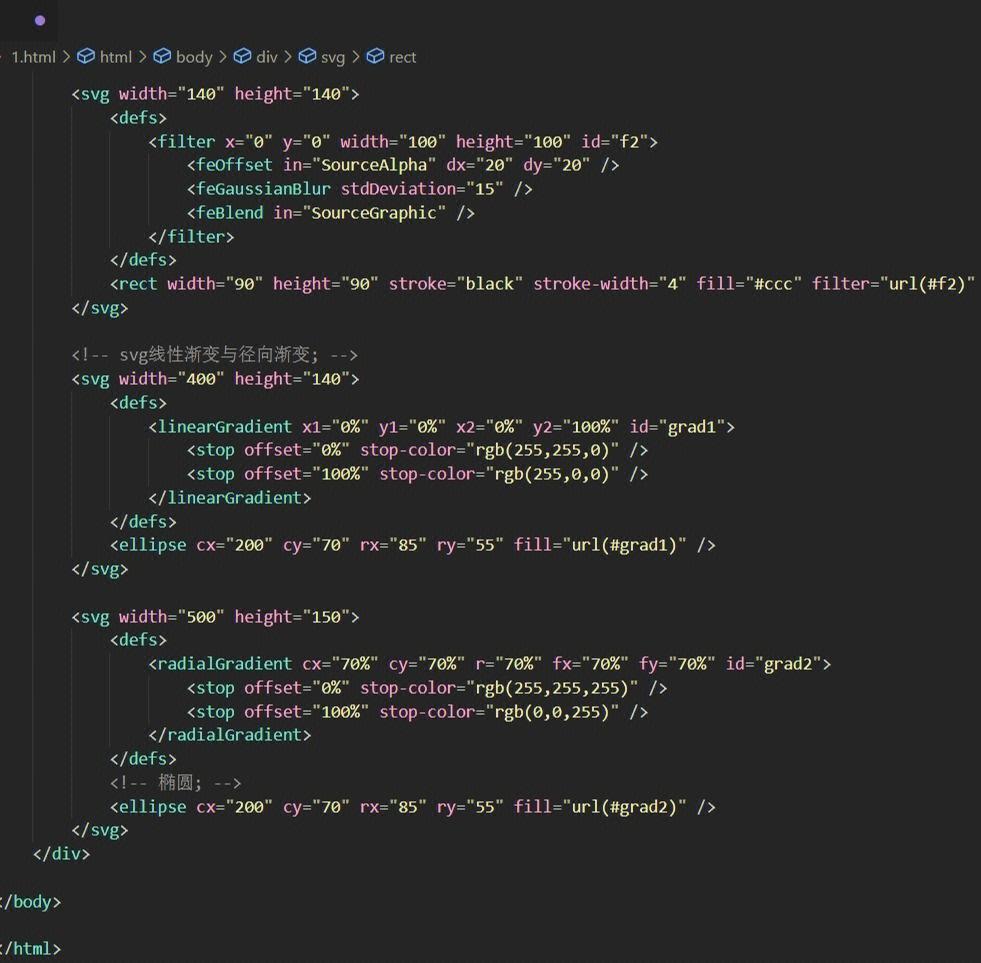
Task: Click the feOffset element line
Action: [x=403, y=165]
